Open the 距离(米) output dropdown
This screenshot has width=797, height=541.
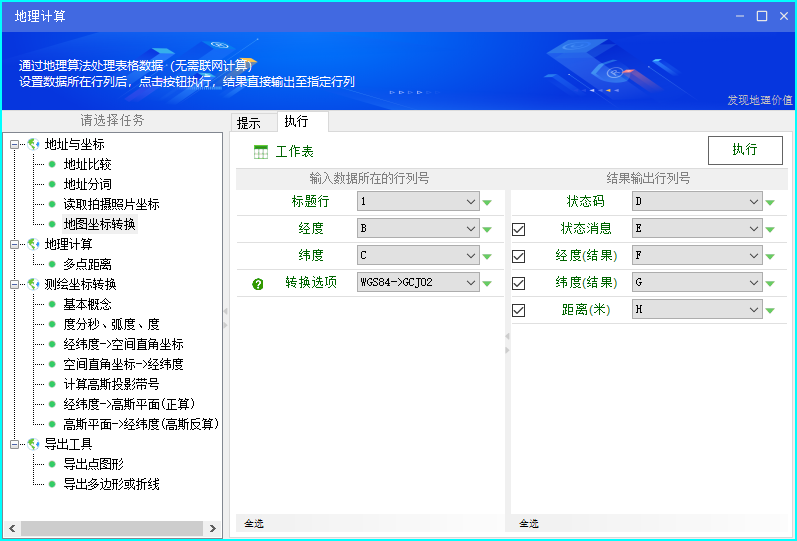coord(697,309)
